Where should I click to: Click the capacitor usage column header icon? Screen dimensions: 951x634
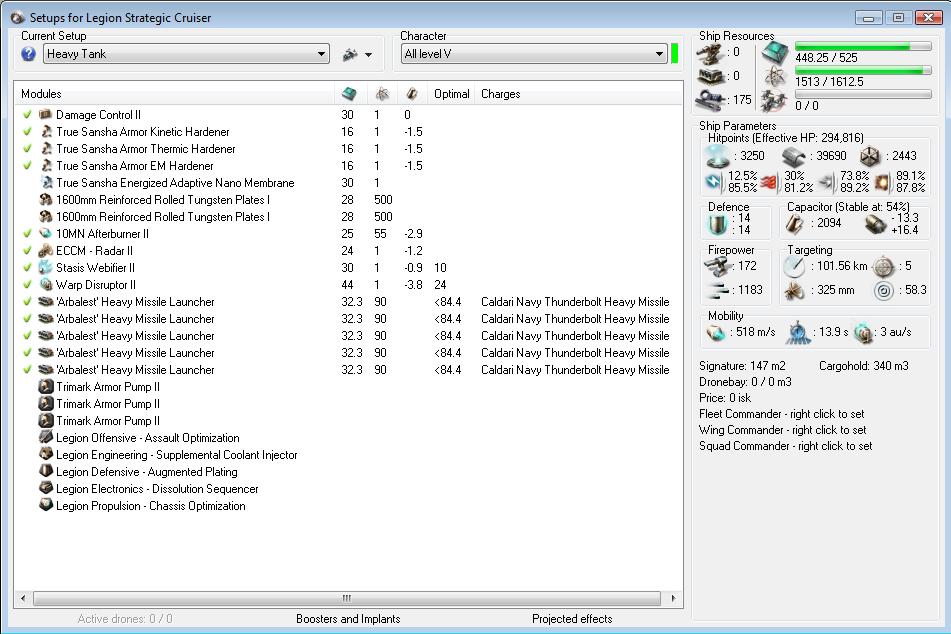point(412,94)
